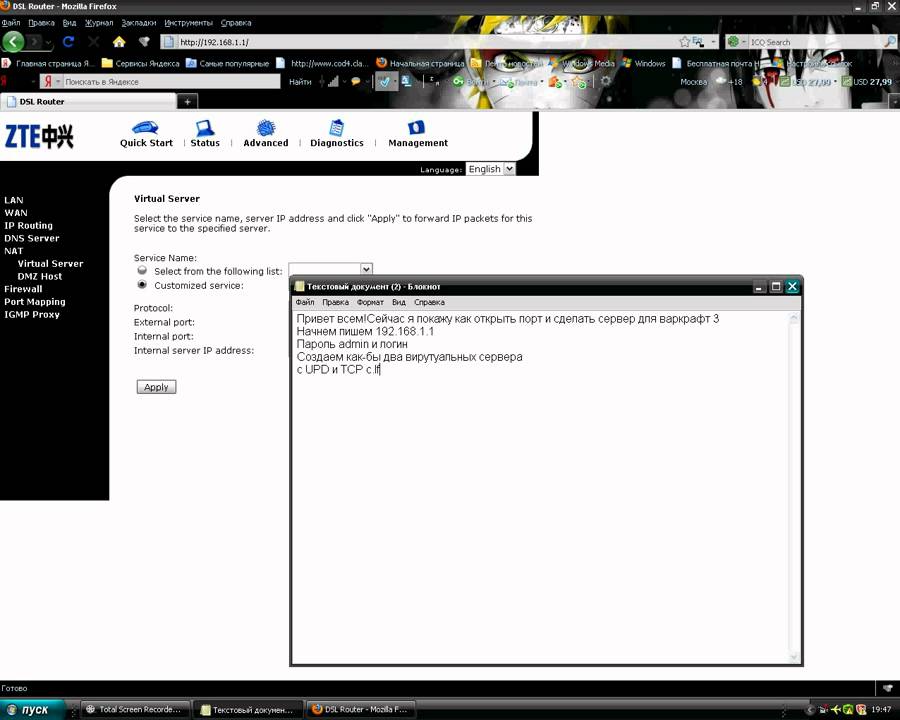Viewport: 900px width, 720px height.
Task: Switch to Total Screen Recorder taskbar item
Action: 134,710
